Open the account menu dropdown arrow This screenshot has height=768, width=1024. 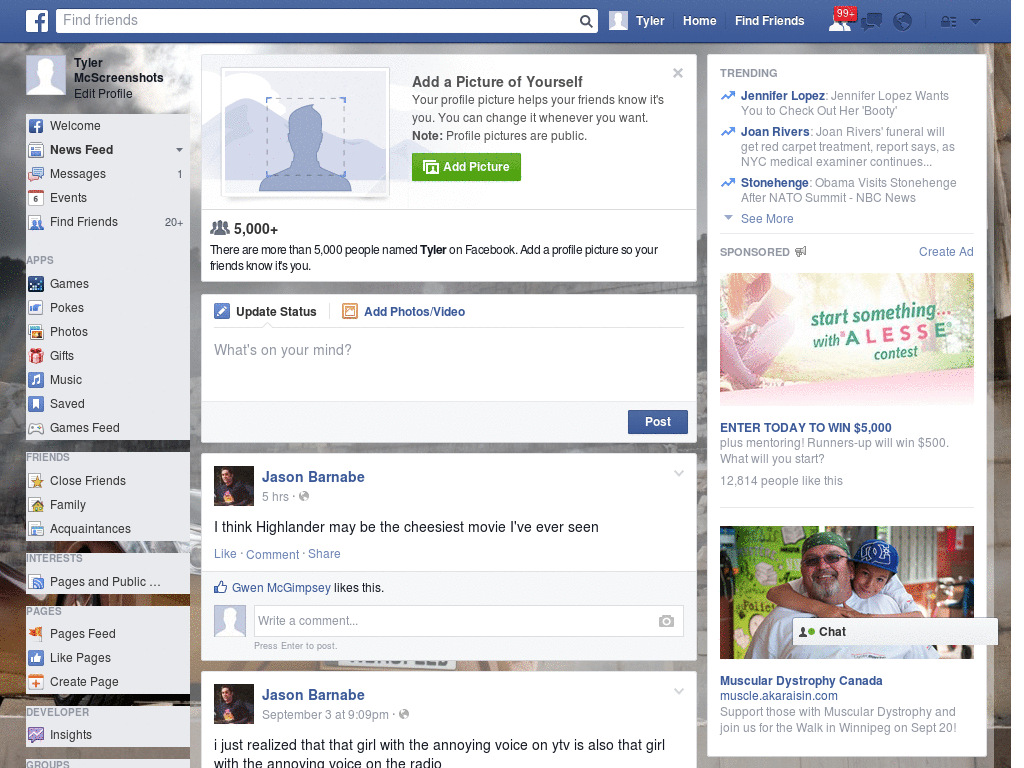pyautogui.click(x=975, y=22)
